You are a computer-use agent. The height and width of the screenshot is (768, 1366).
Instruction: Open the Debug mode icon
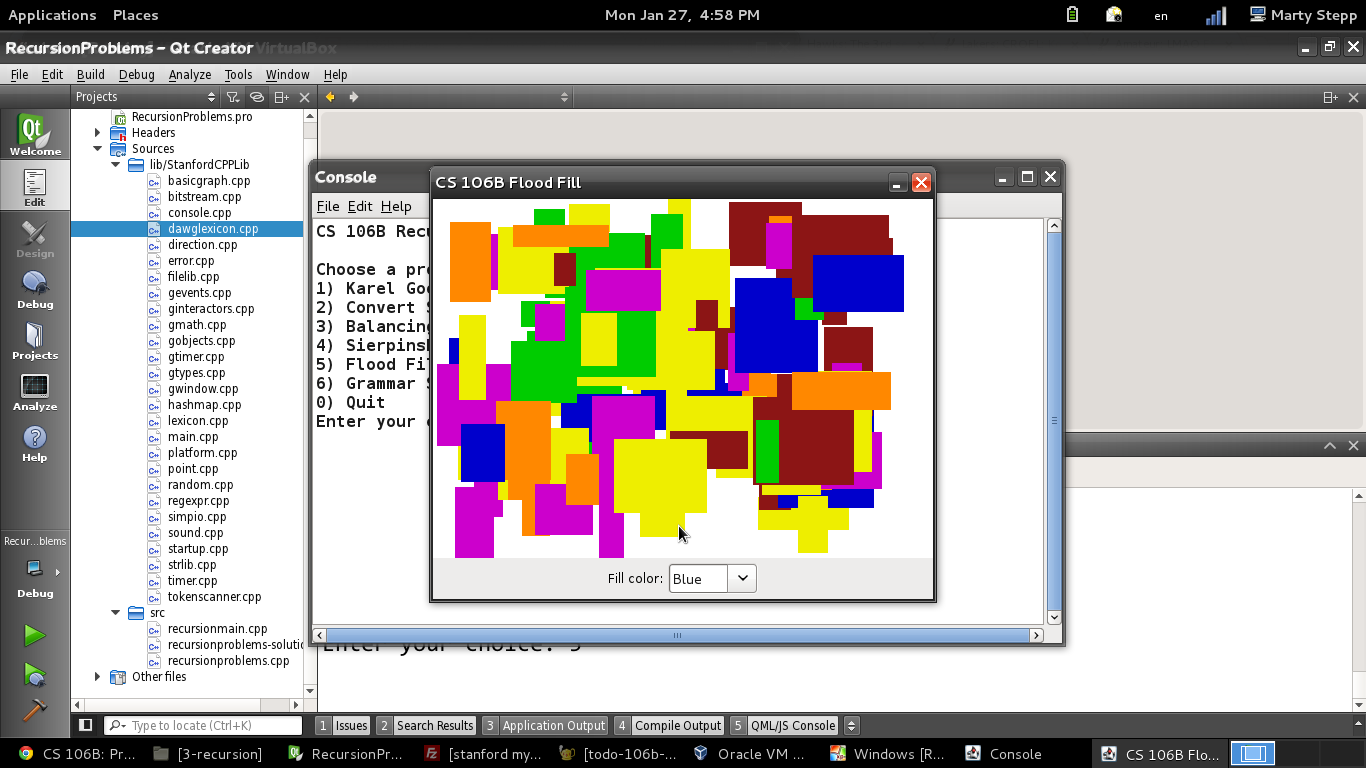(35, 290)
